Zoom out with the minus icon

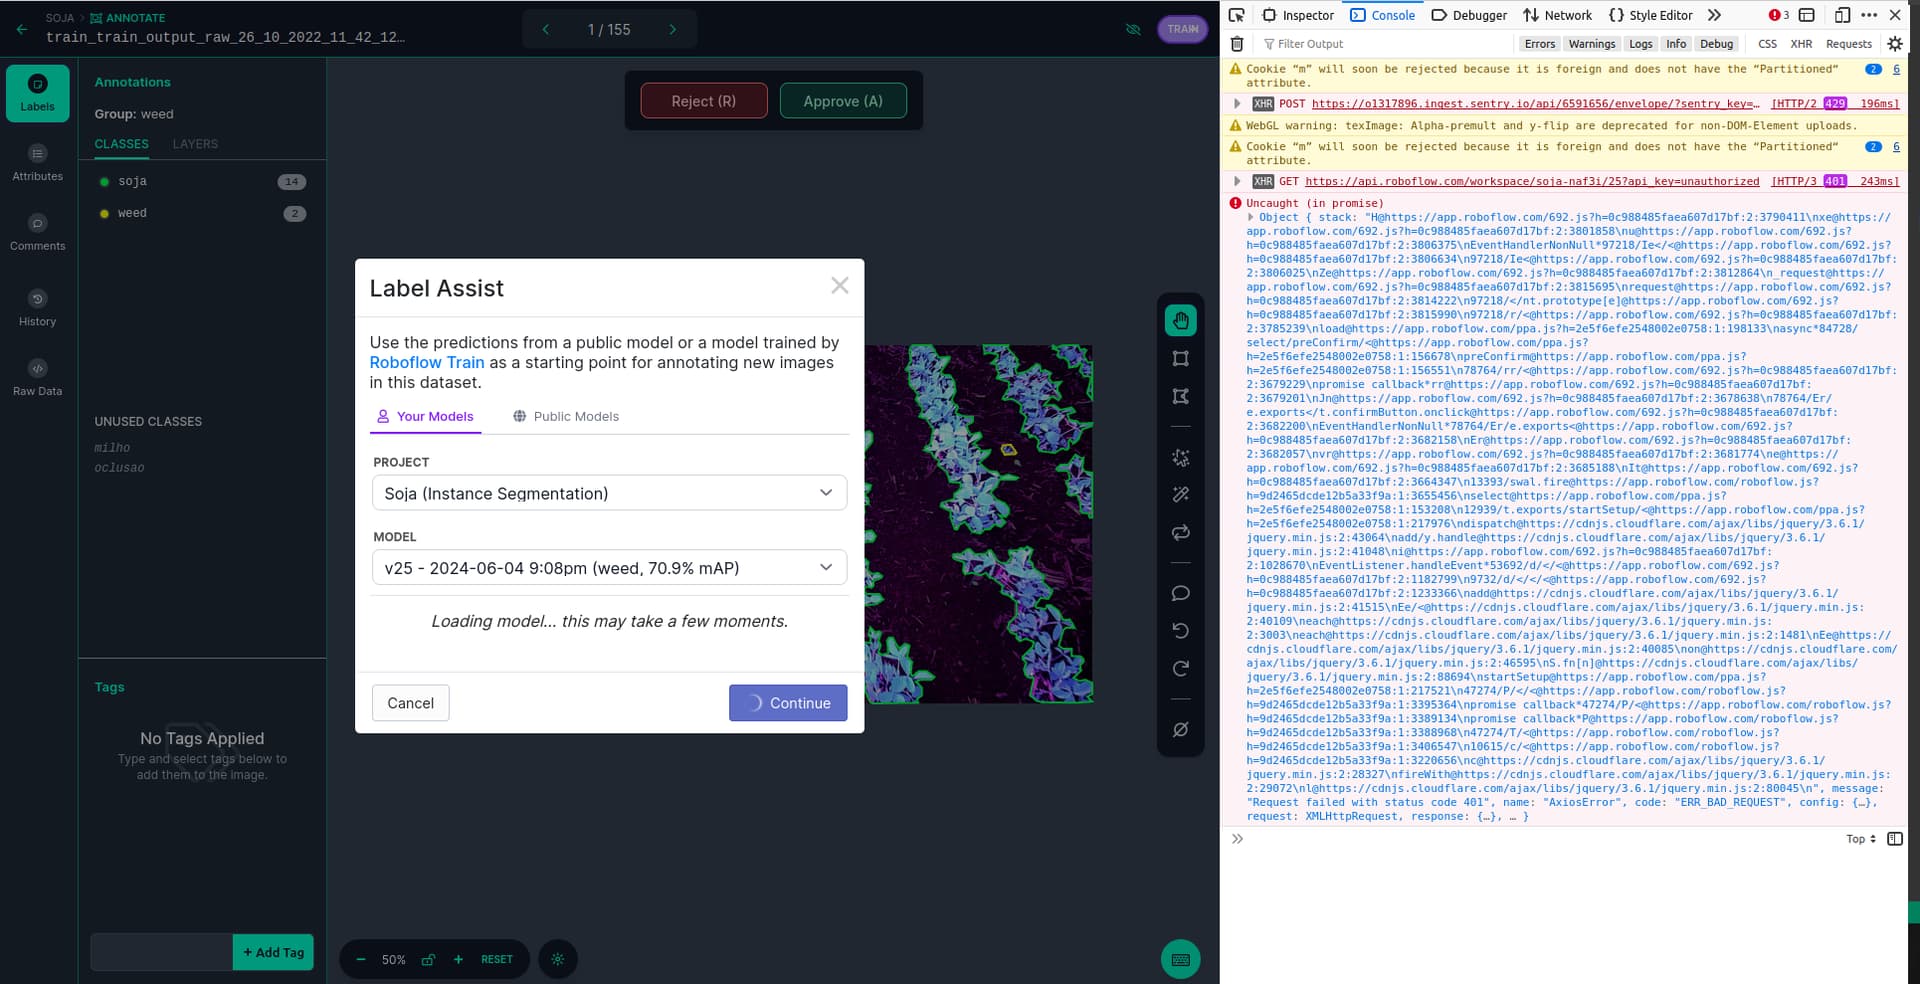[x=361, y=960]
